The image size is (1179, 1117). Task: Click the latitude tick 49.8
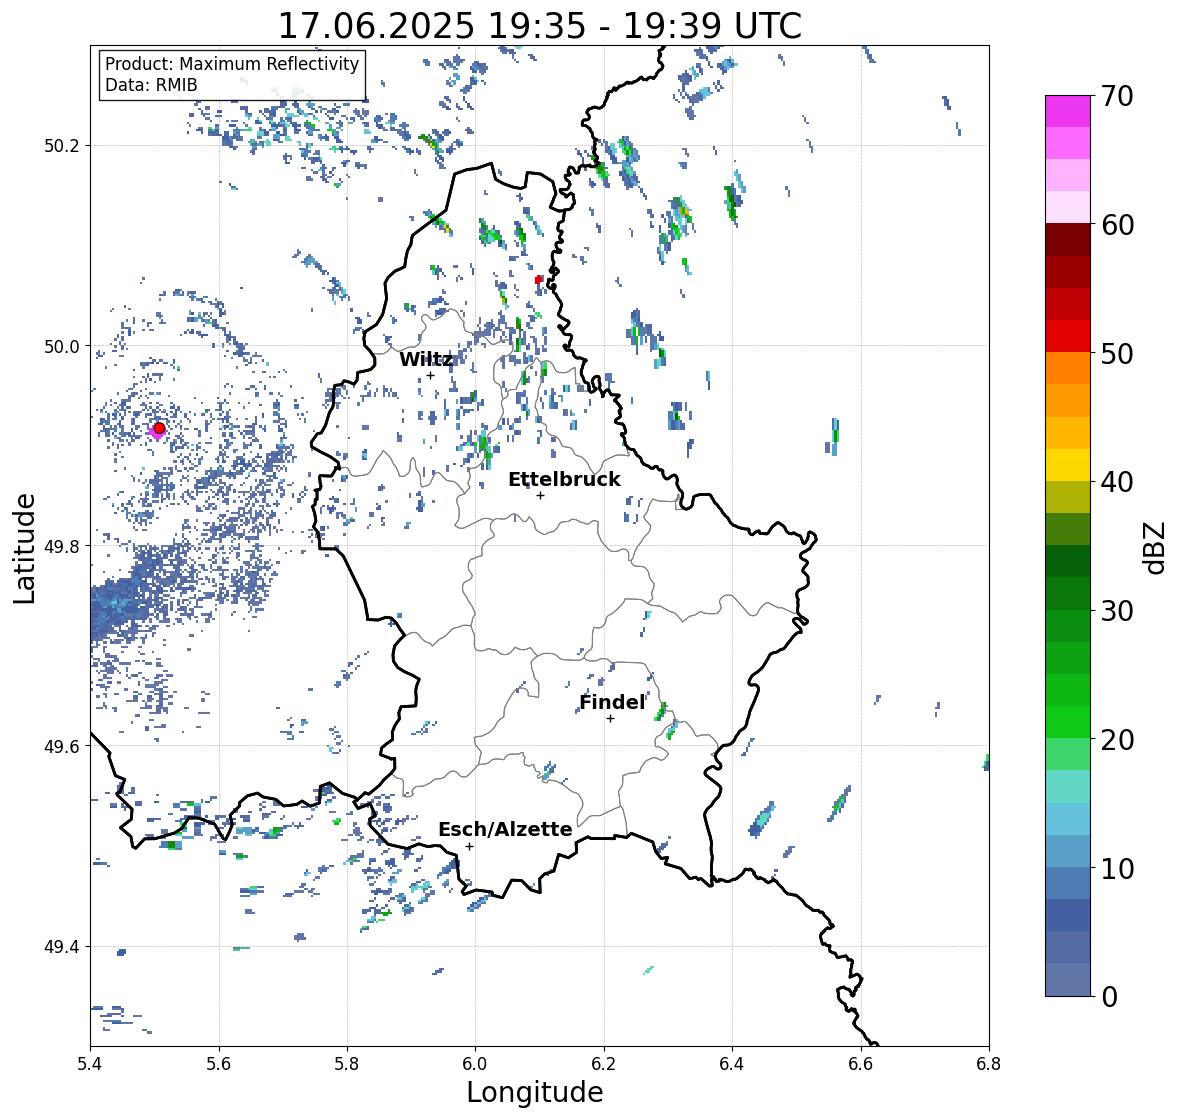tap(62, 546)
